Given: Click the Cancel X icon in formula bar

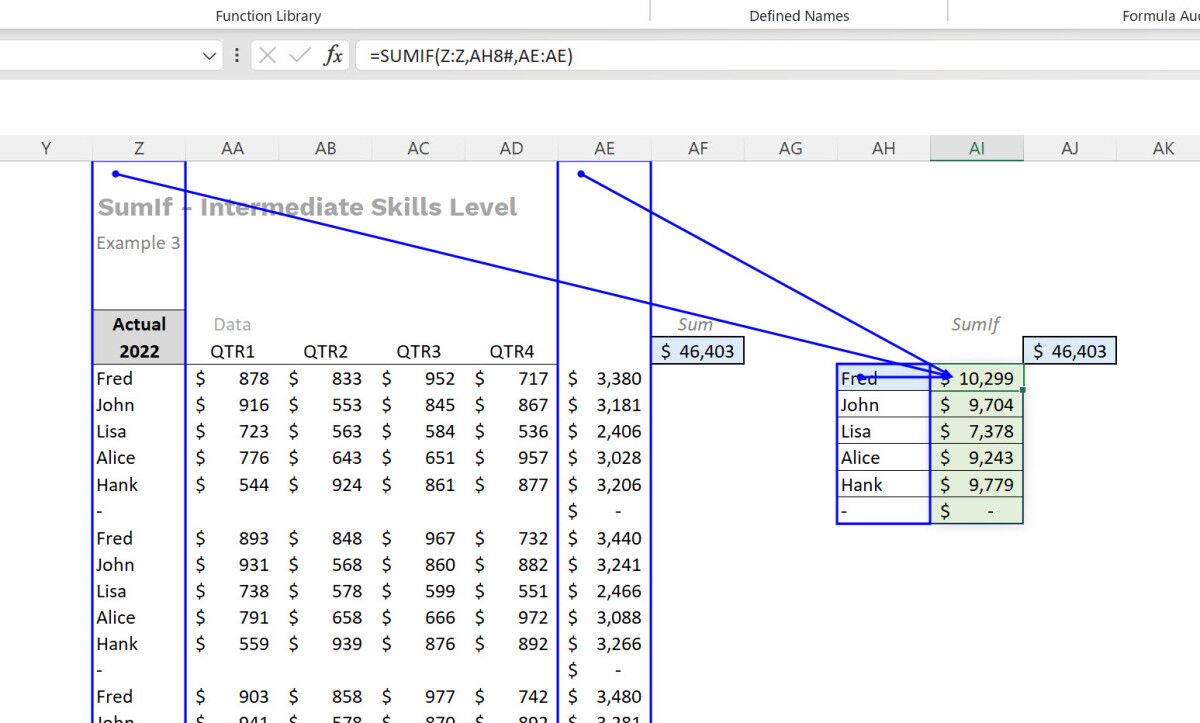Looking at the screenshot, I should tap(267, 56).
